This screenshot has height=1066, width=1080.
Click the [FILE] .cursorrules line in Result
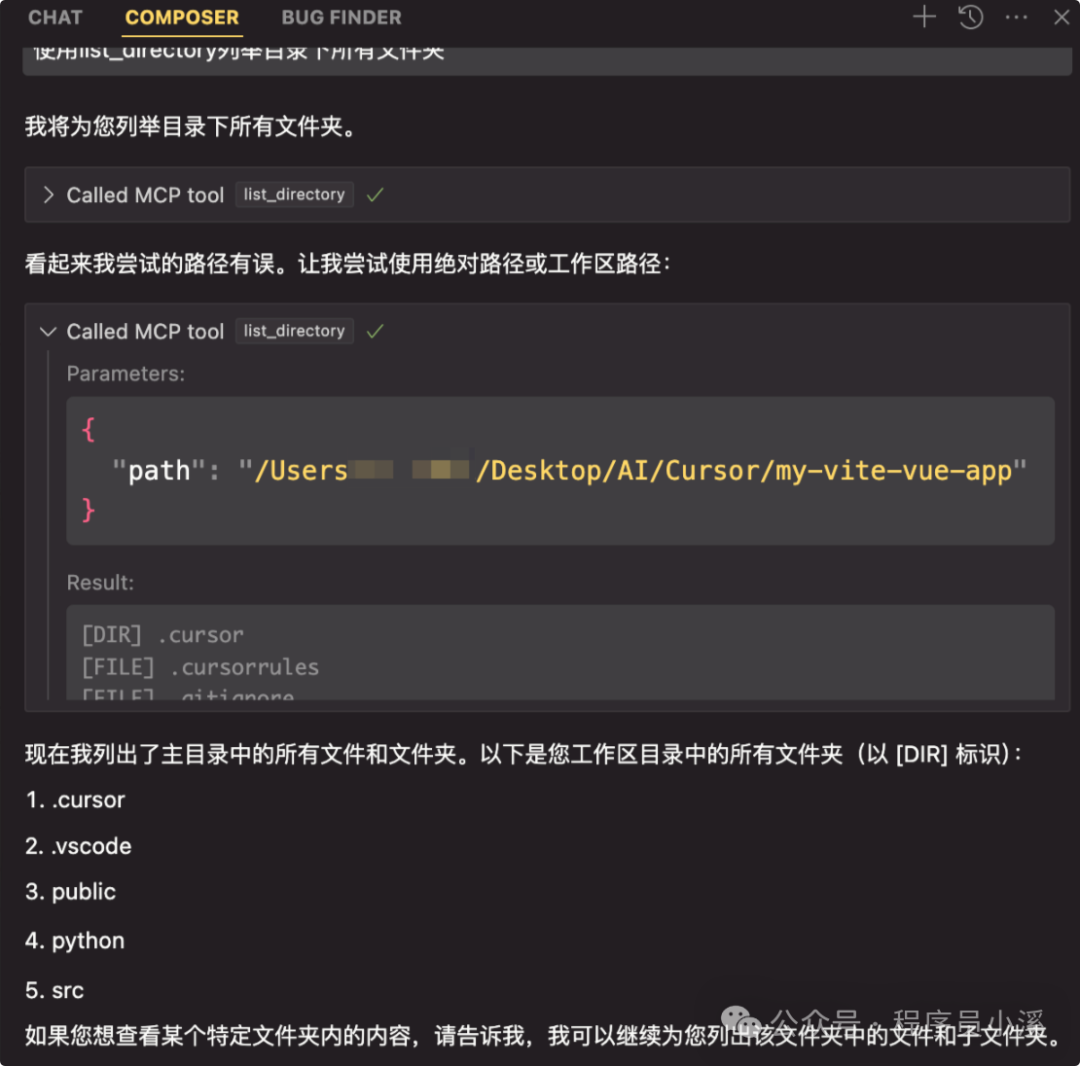200,667
